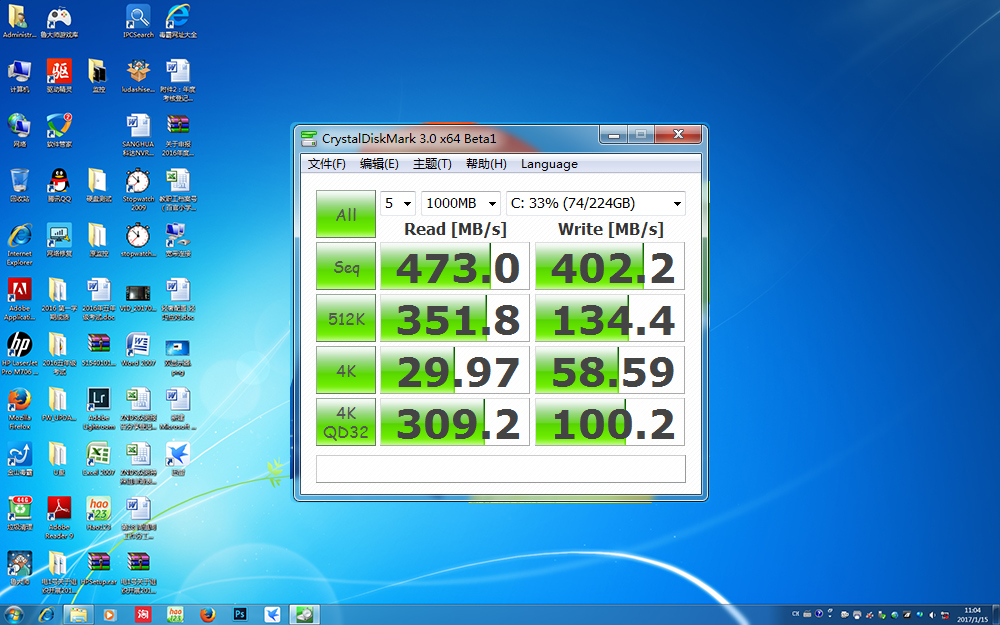
Task: Open the Windows Start menu orb
Action: [x=15, y=613]
